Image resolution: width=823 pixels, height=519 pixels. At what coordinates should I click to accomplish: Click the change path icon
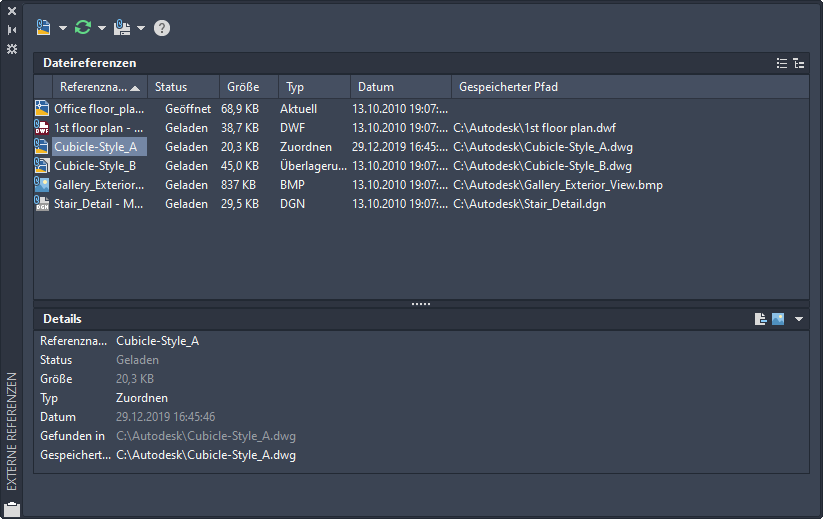pos(121,28)
